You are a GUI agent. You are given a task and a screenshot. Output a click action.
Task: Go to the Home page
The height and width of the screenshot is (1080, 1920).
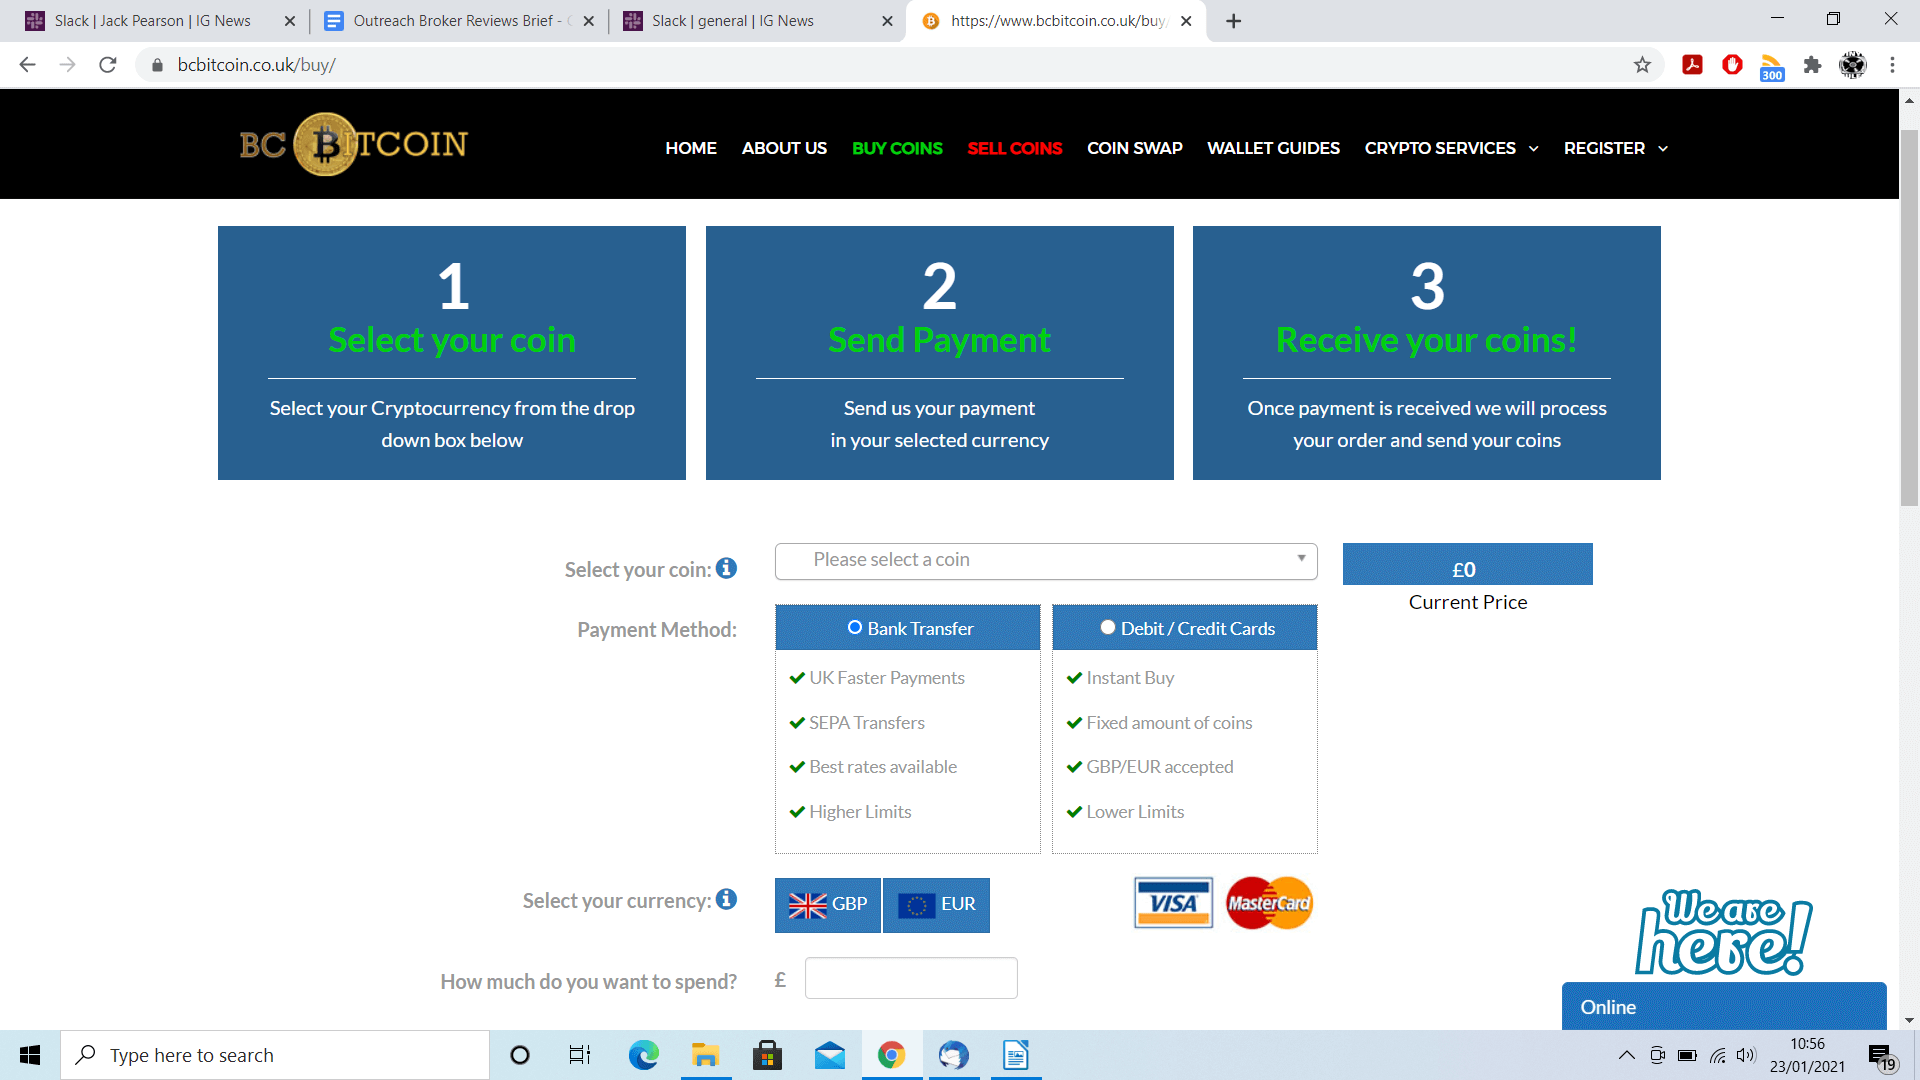pos(691,148)
